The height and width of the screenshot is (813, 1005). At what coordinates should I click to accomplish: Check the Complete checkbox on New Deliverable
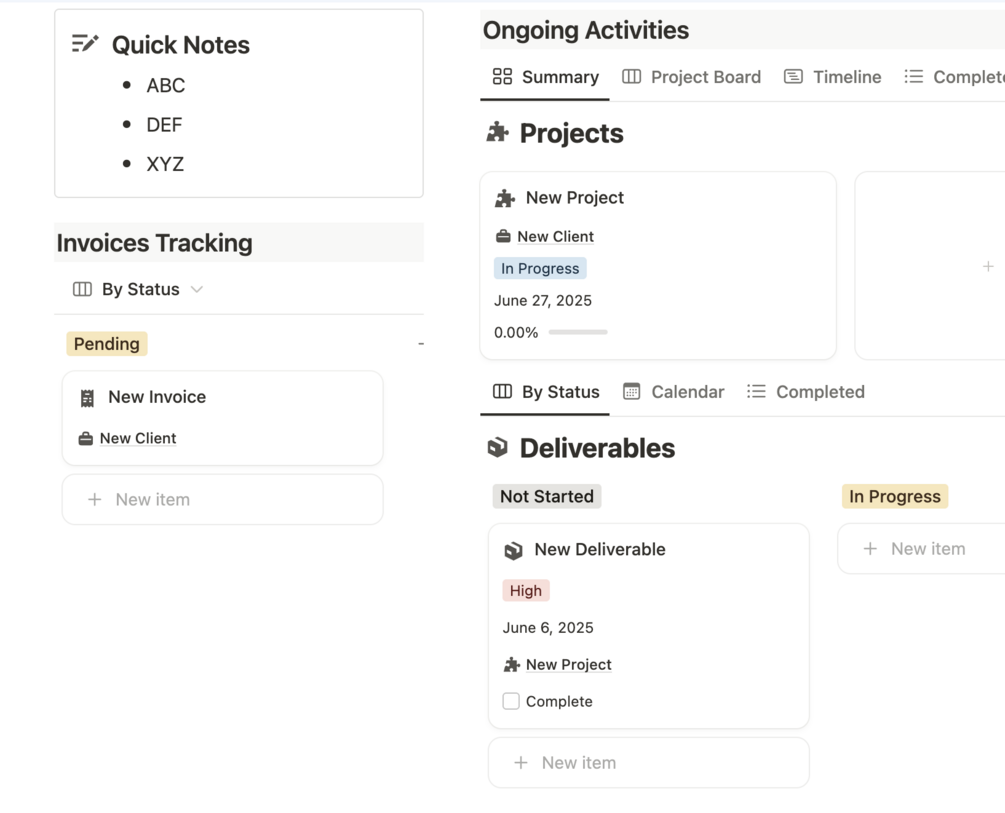[511, 701]
